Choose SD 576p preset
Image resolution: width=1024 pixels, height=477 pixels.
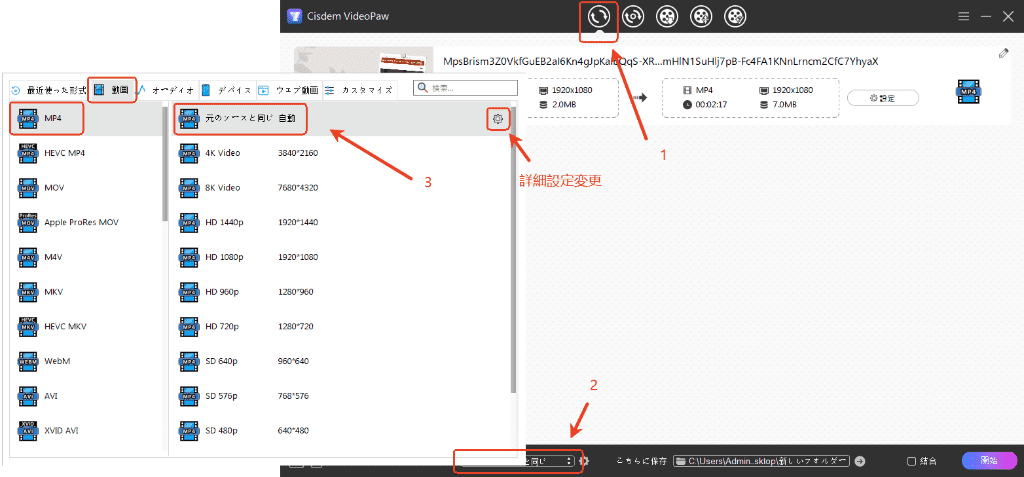(340, 396)
